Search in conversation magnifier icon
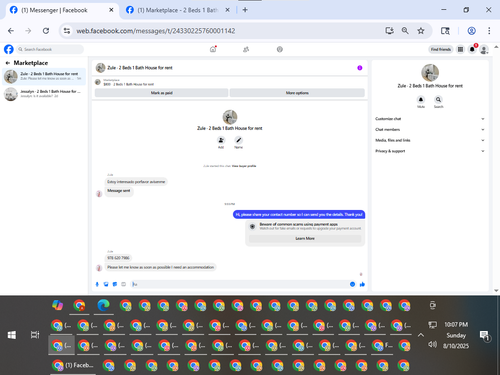This screenshot has height=375, width=500. [438, 99]
